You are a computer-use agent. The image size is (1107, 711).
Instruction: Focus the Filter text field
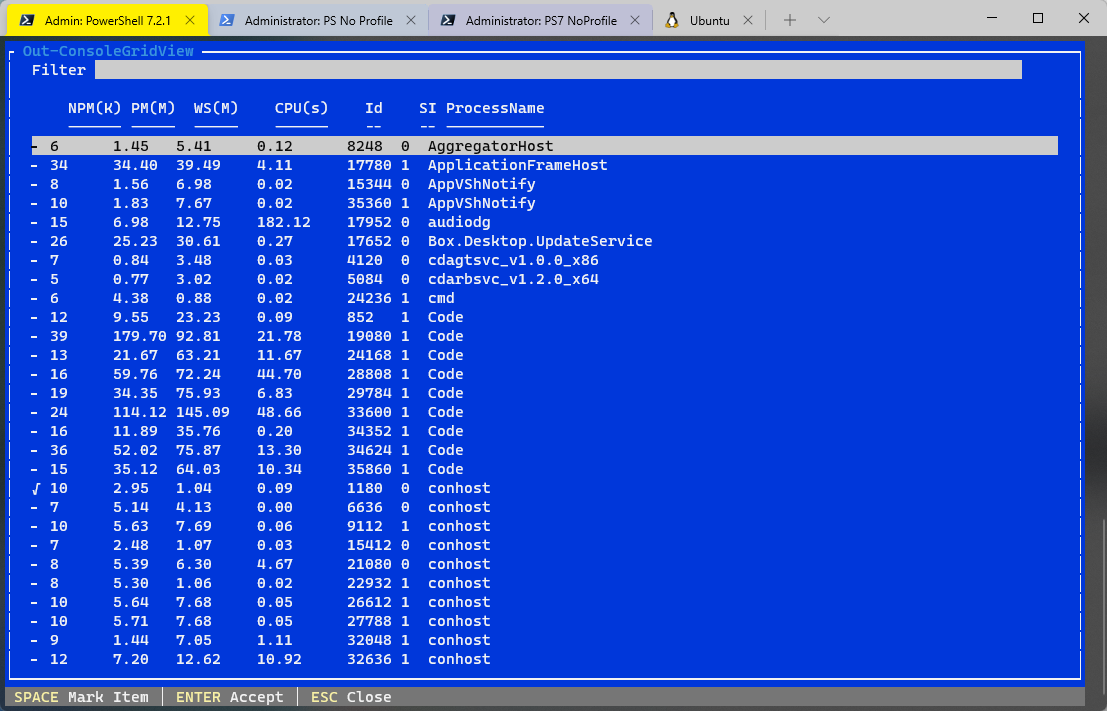pos(557,70)
